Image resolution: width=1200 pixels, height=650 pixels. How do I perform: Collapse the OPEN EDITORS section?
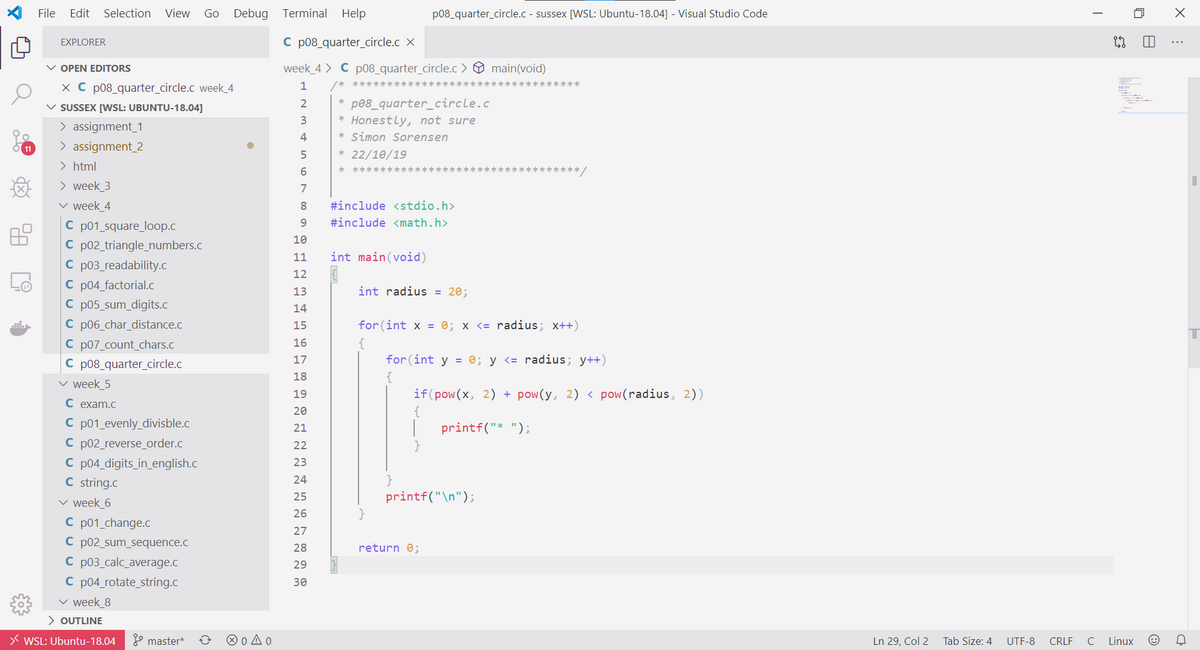coord(95,68)
